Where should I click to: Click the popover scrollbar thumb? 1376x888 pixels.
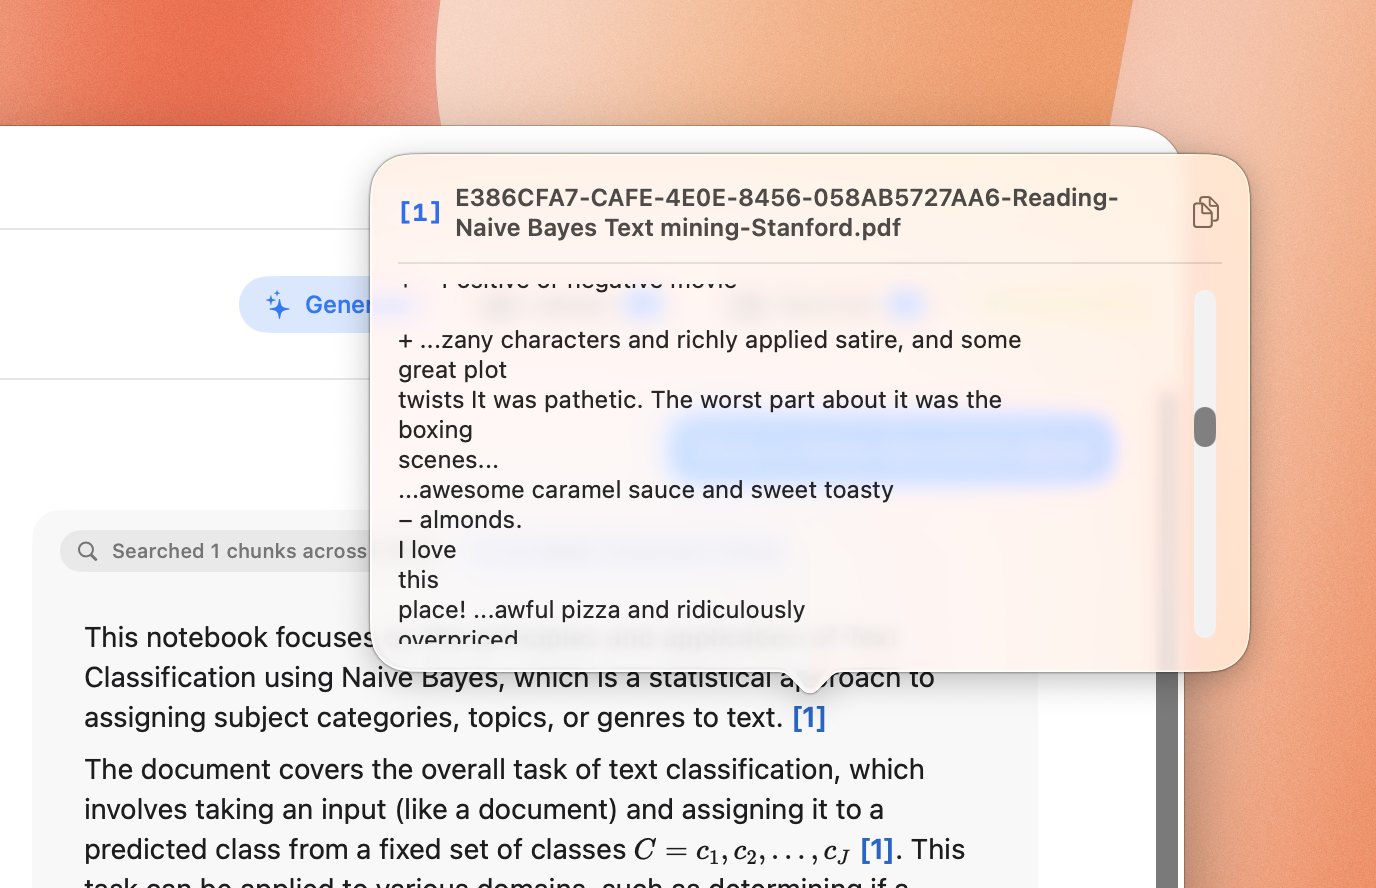tap(1205, 427)
